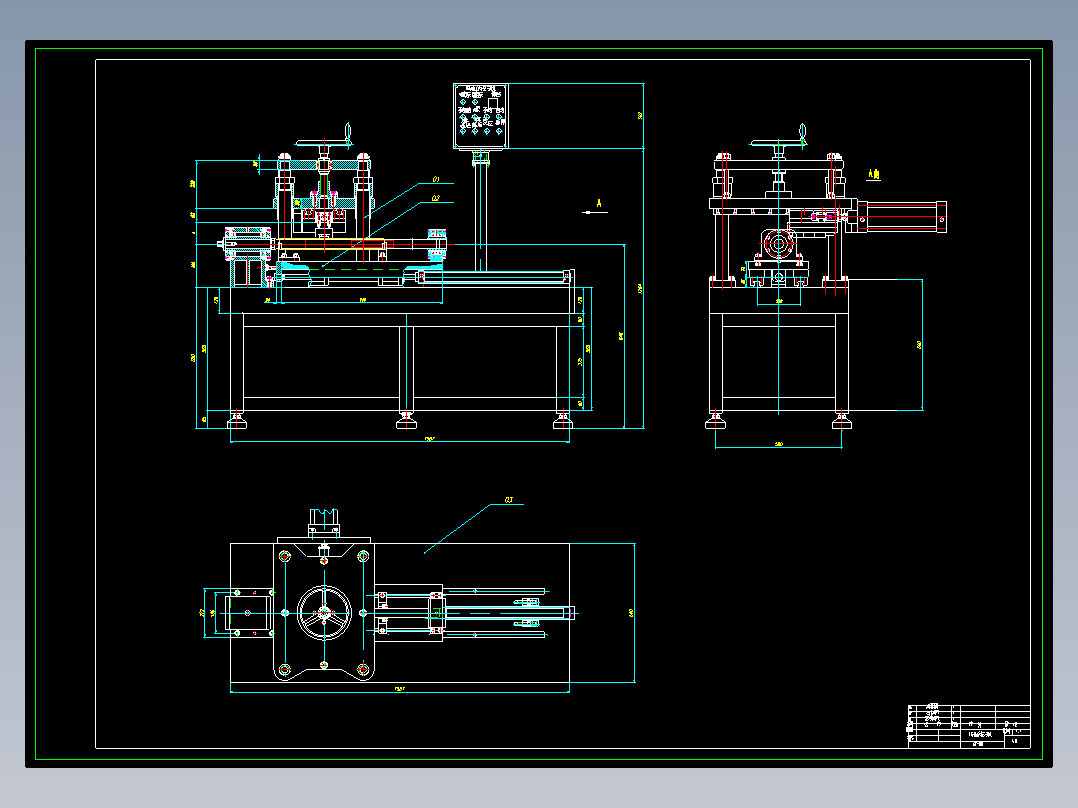The width and height of the screenshot is (1078, 808).
Task: Click the pneumatic cylinder in the side view
Action: [x=902, y=217]
